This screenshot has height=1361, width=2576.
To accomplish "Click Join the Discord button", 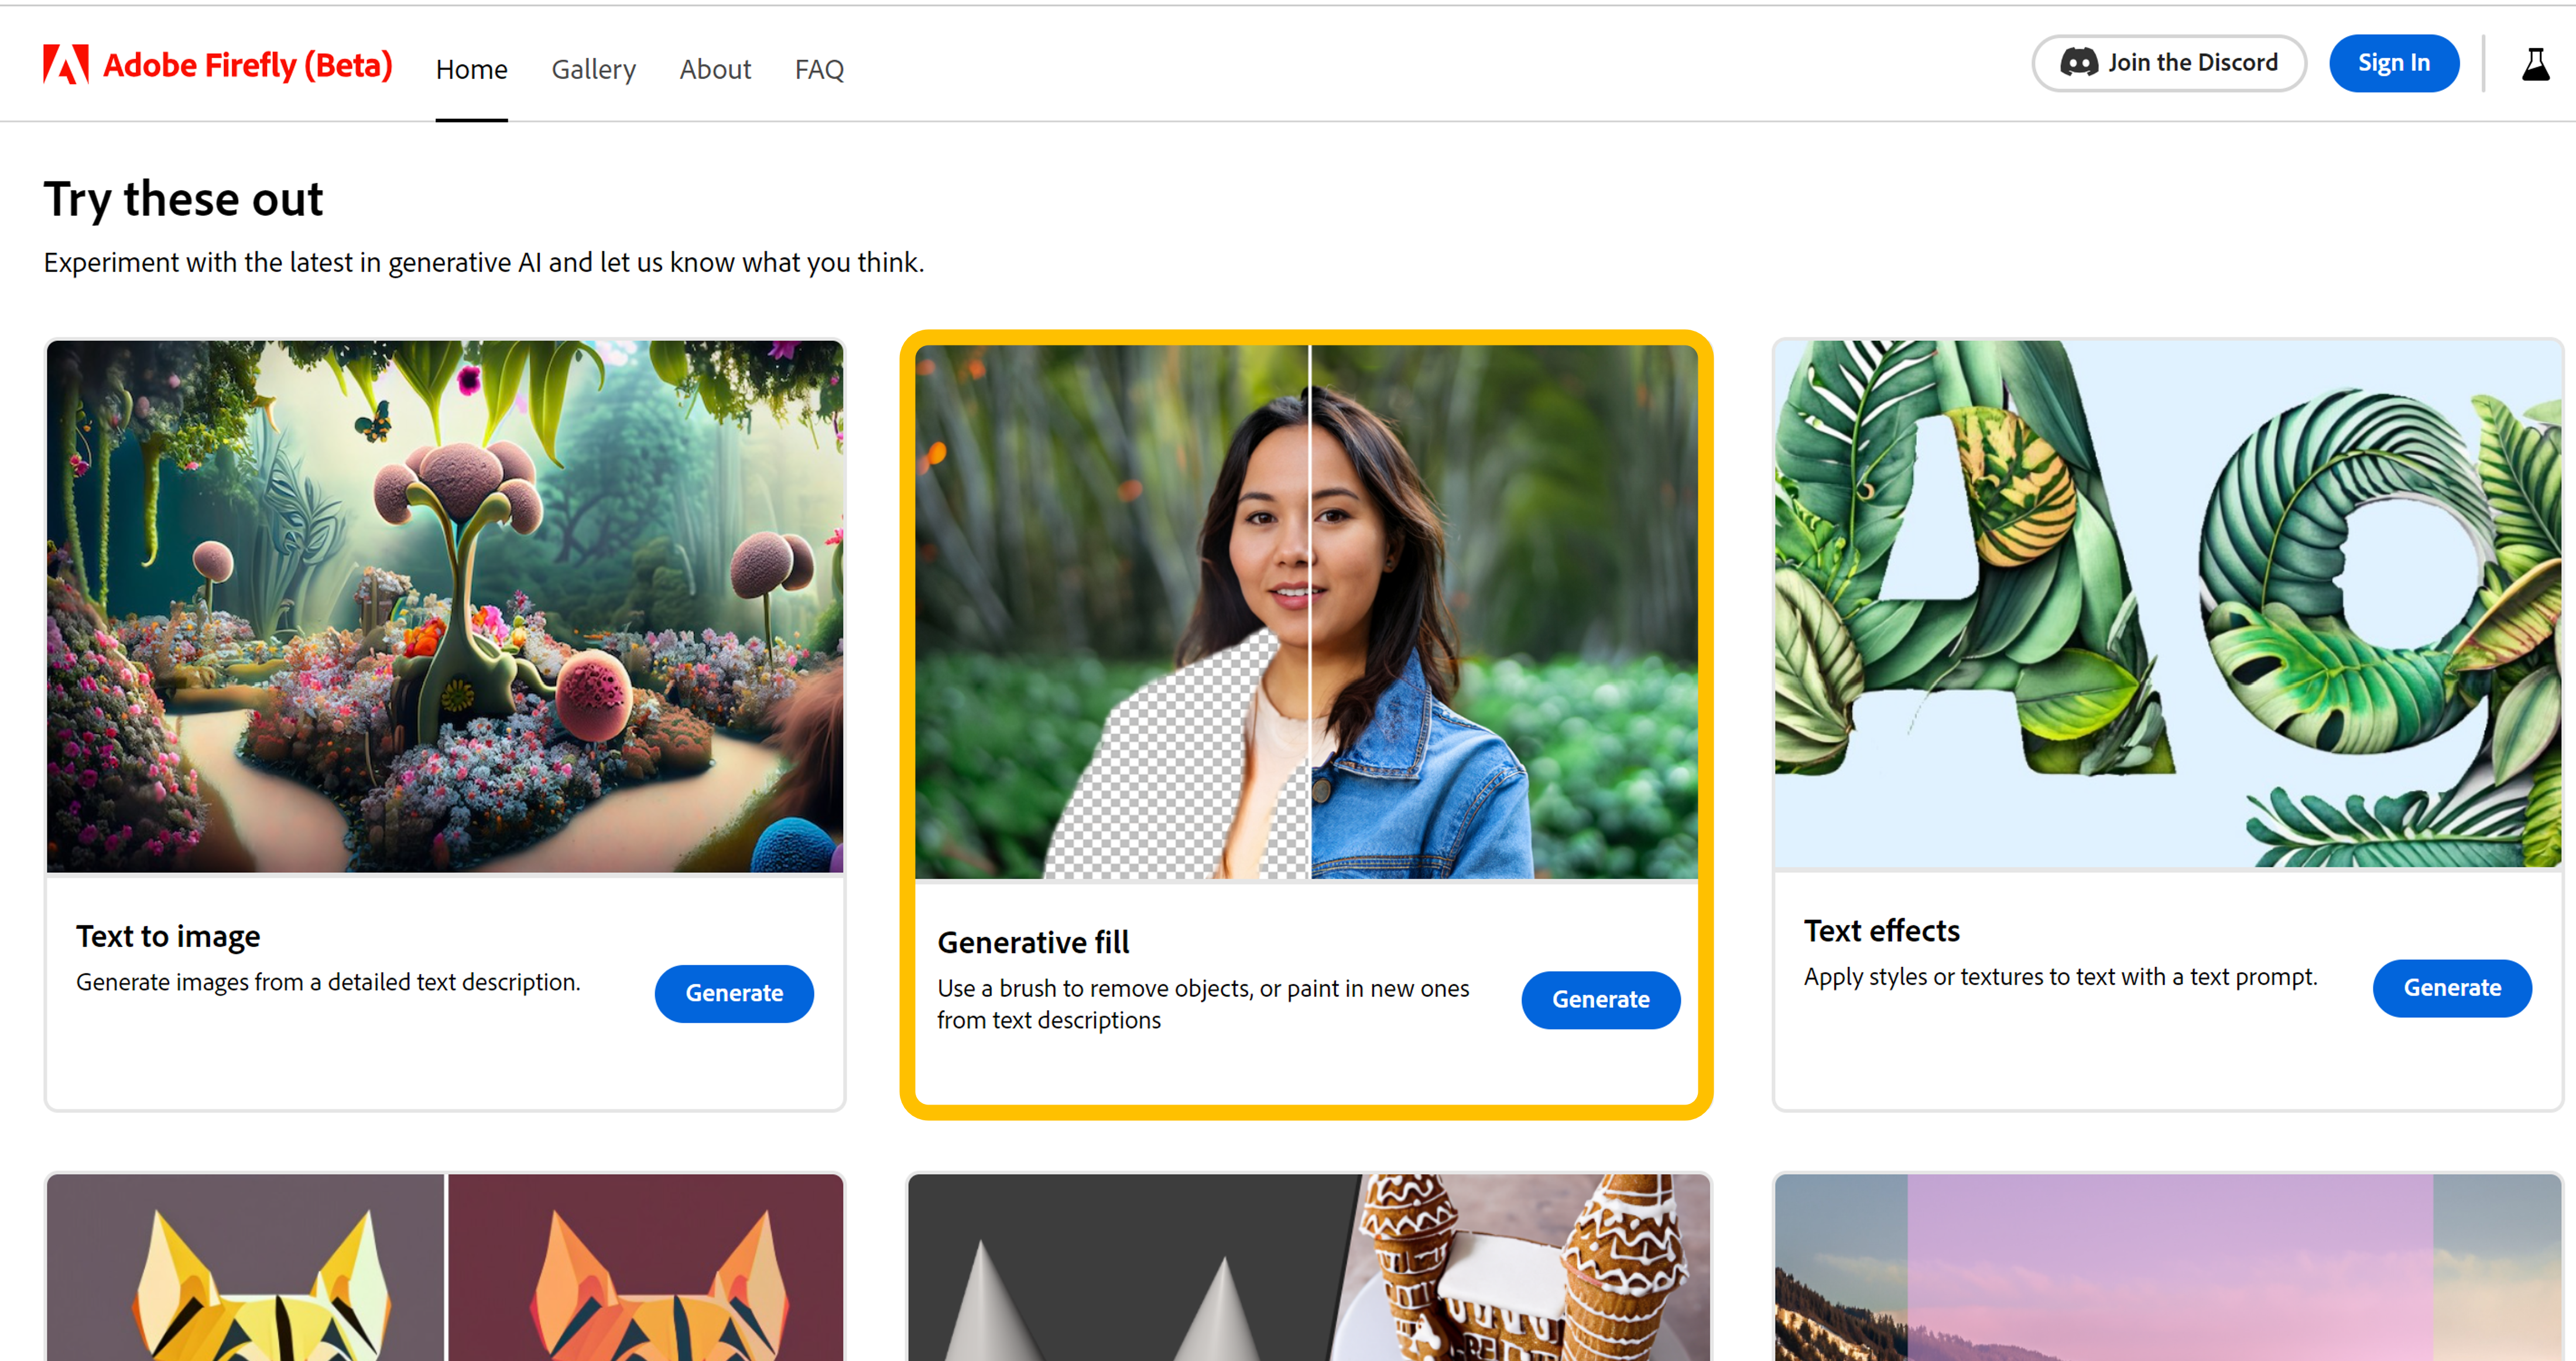I will click(2169, 63).
